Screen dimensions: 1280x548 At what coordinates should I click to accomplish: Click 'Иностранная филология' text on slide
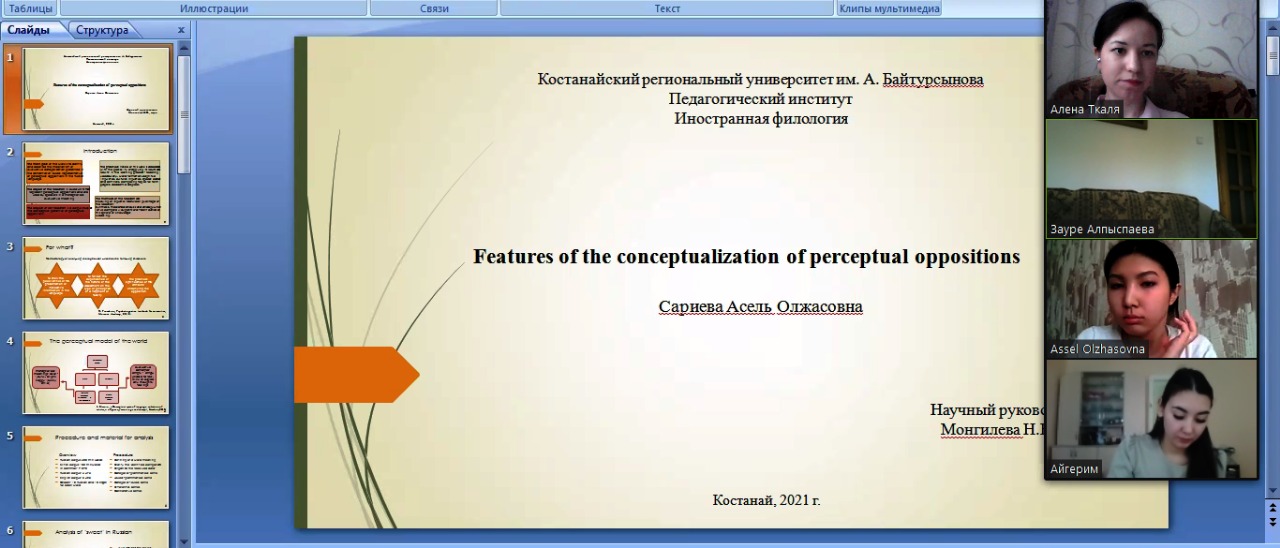(x=761, y=118)
